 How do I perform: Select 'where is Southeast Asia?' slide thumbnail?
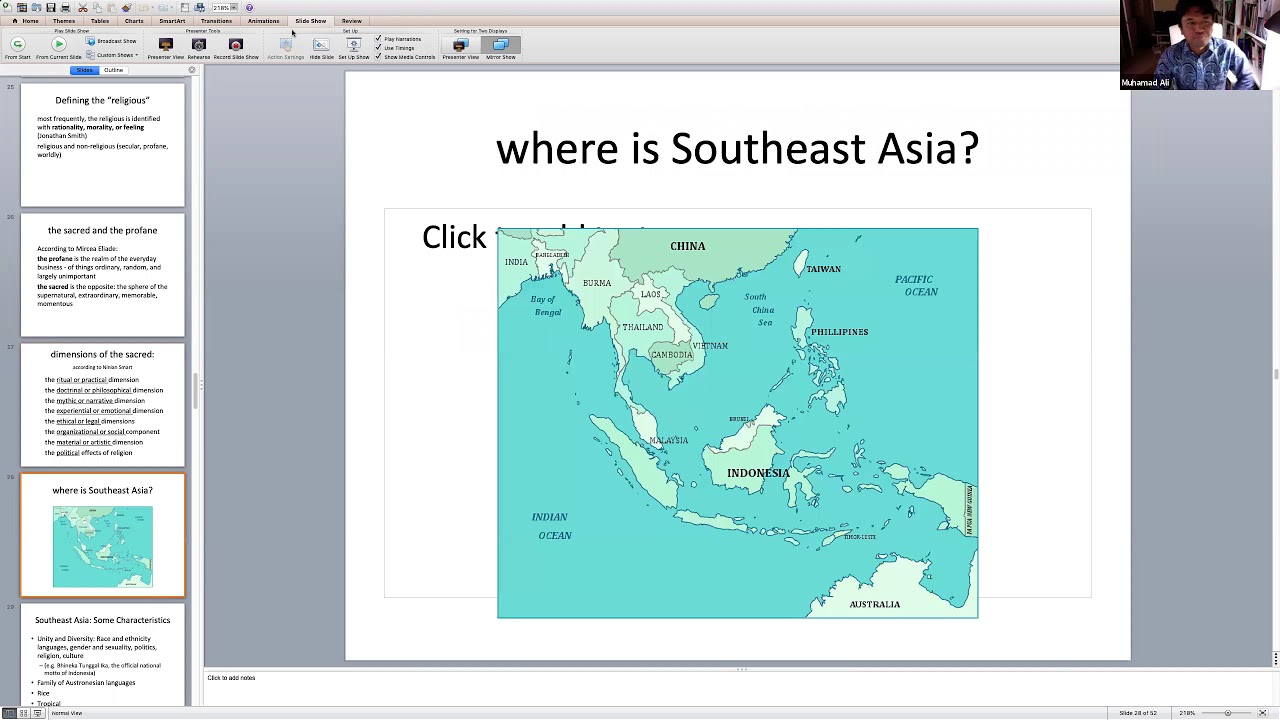click(x=103, y=536)
